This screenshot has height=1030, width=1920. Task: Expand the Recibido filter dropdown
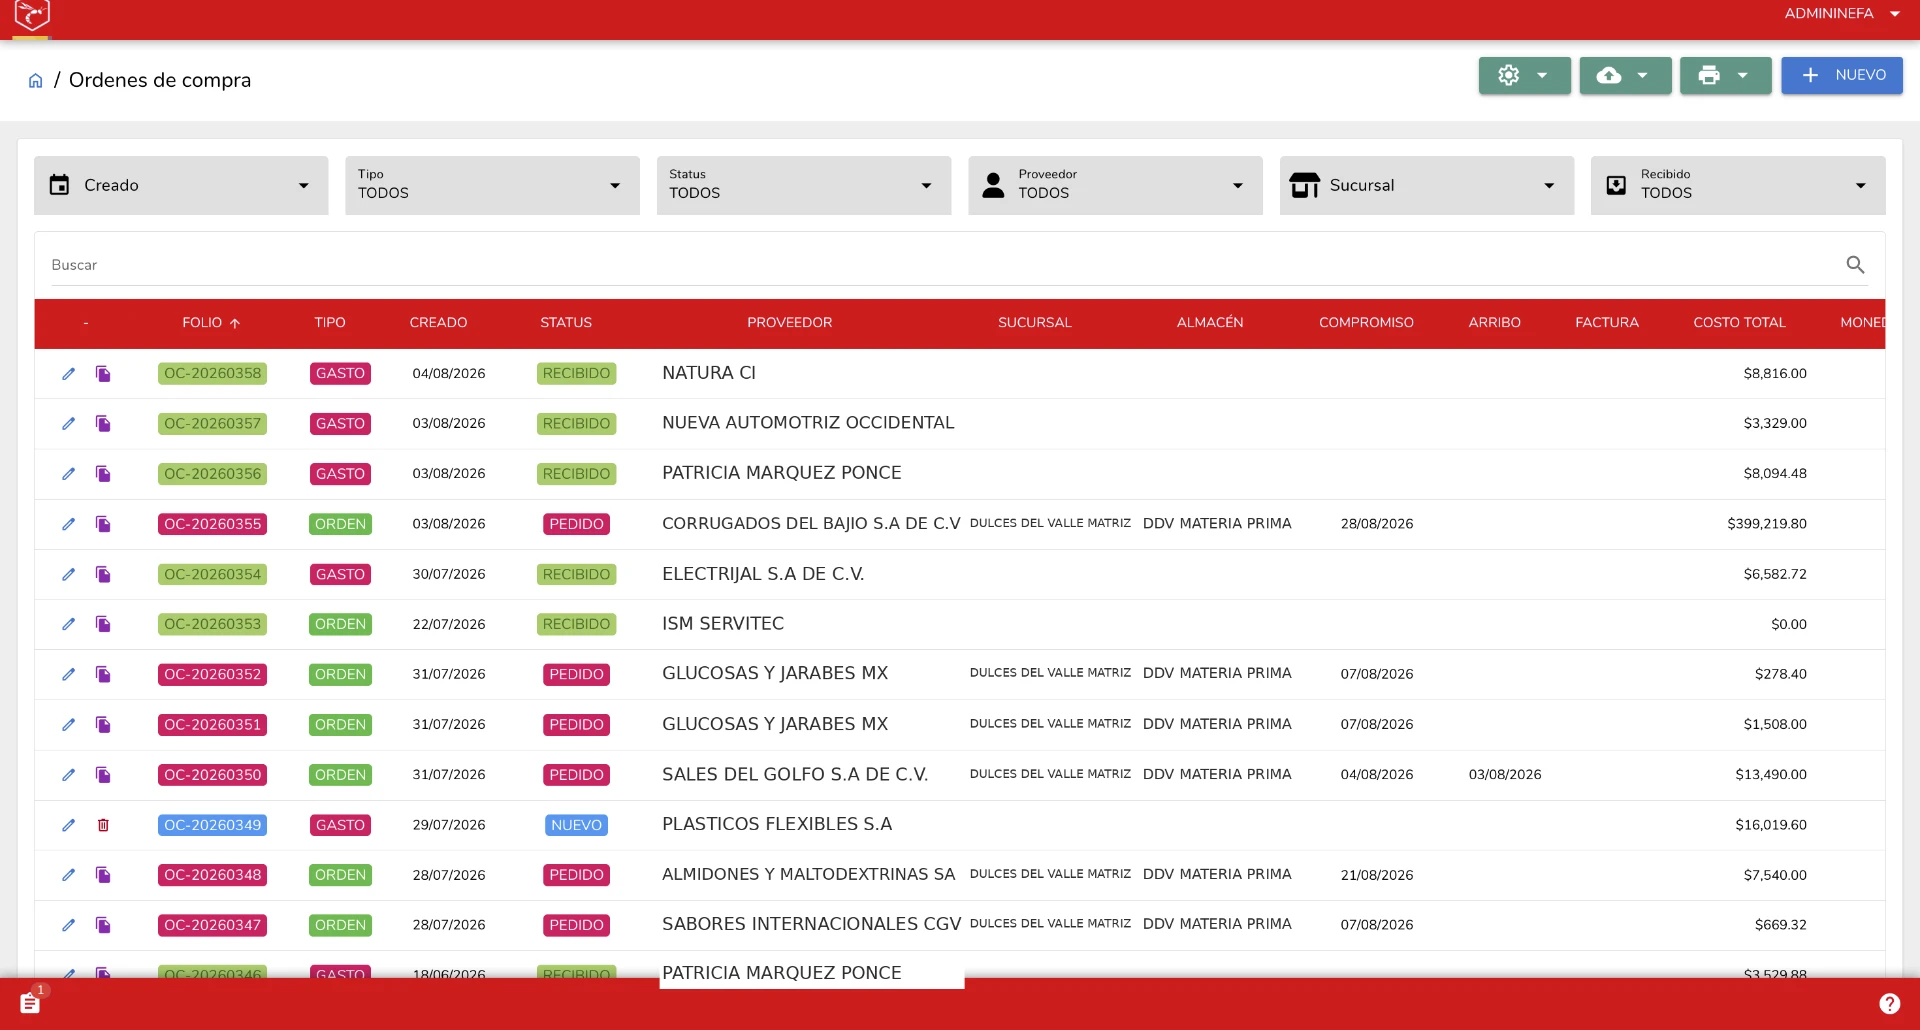pos(1738,185)
